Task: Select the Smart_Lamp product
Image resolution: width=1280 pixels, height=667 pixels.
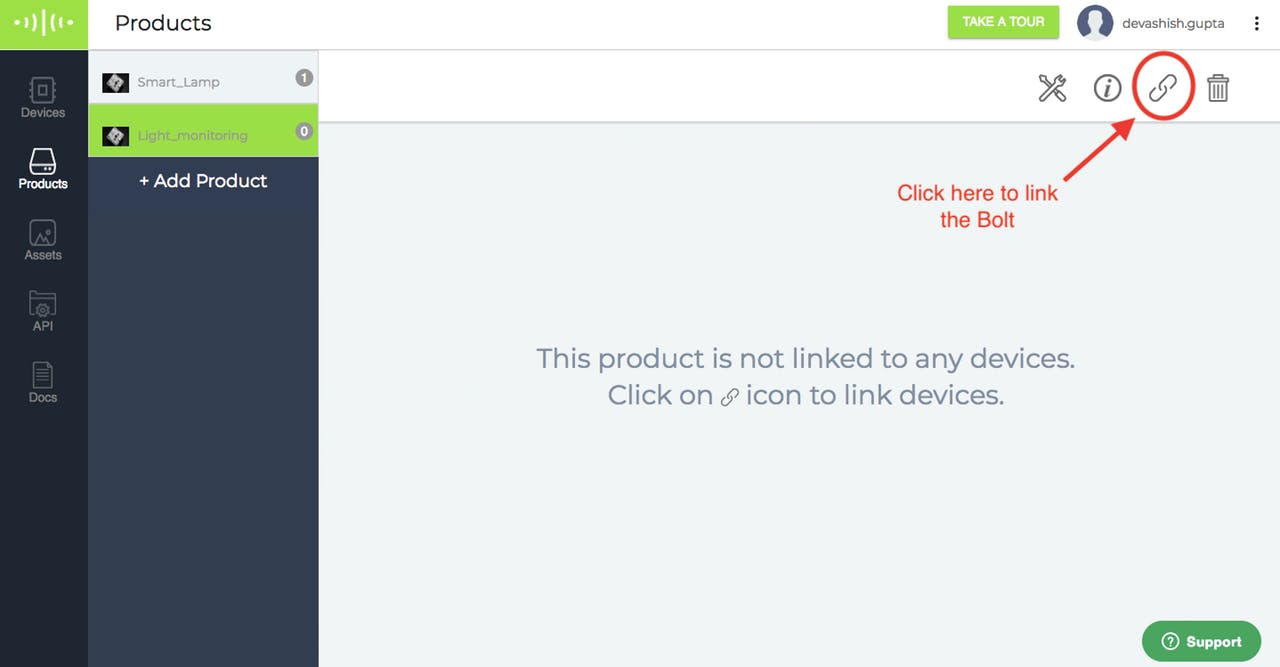Action: [x=203, y=82]
